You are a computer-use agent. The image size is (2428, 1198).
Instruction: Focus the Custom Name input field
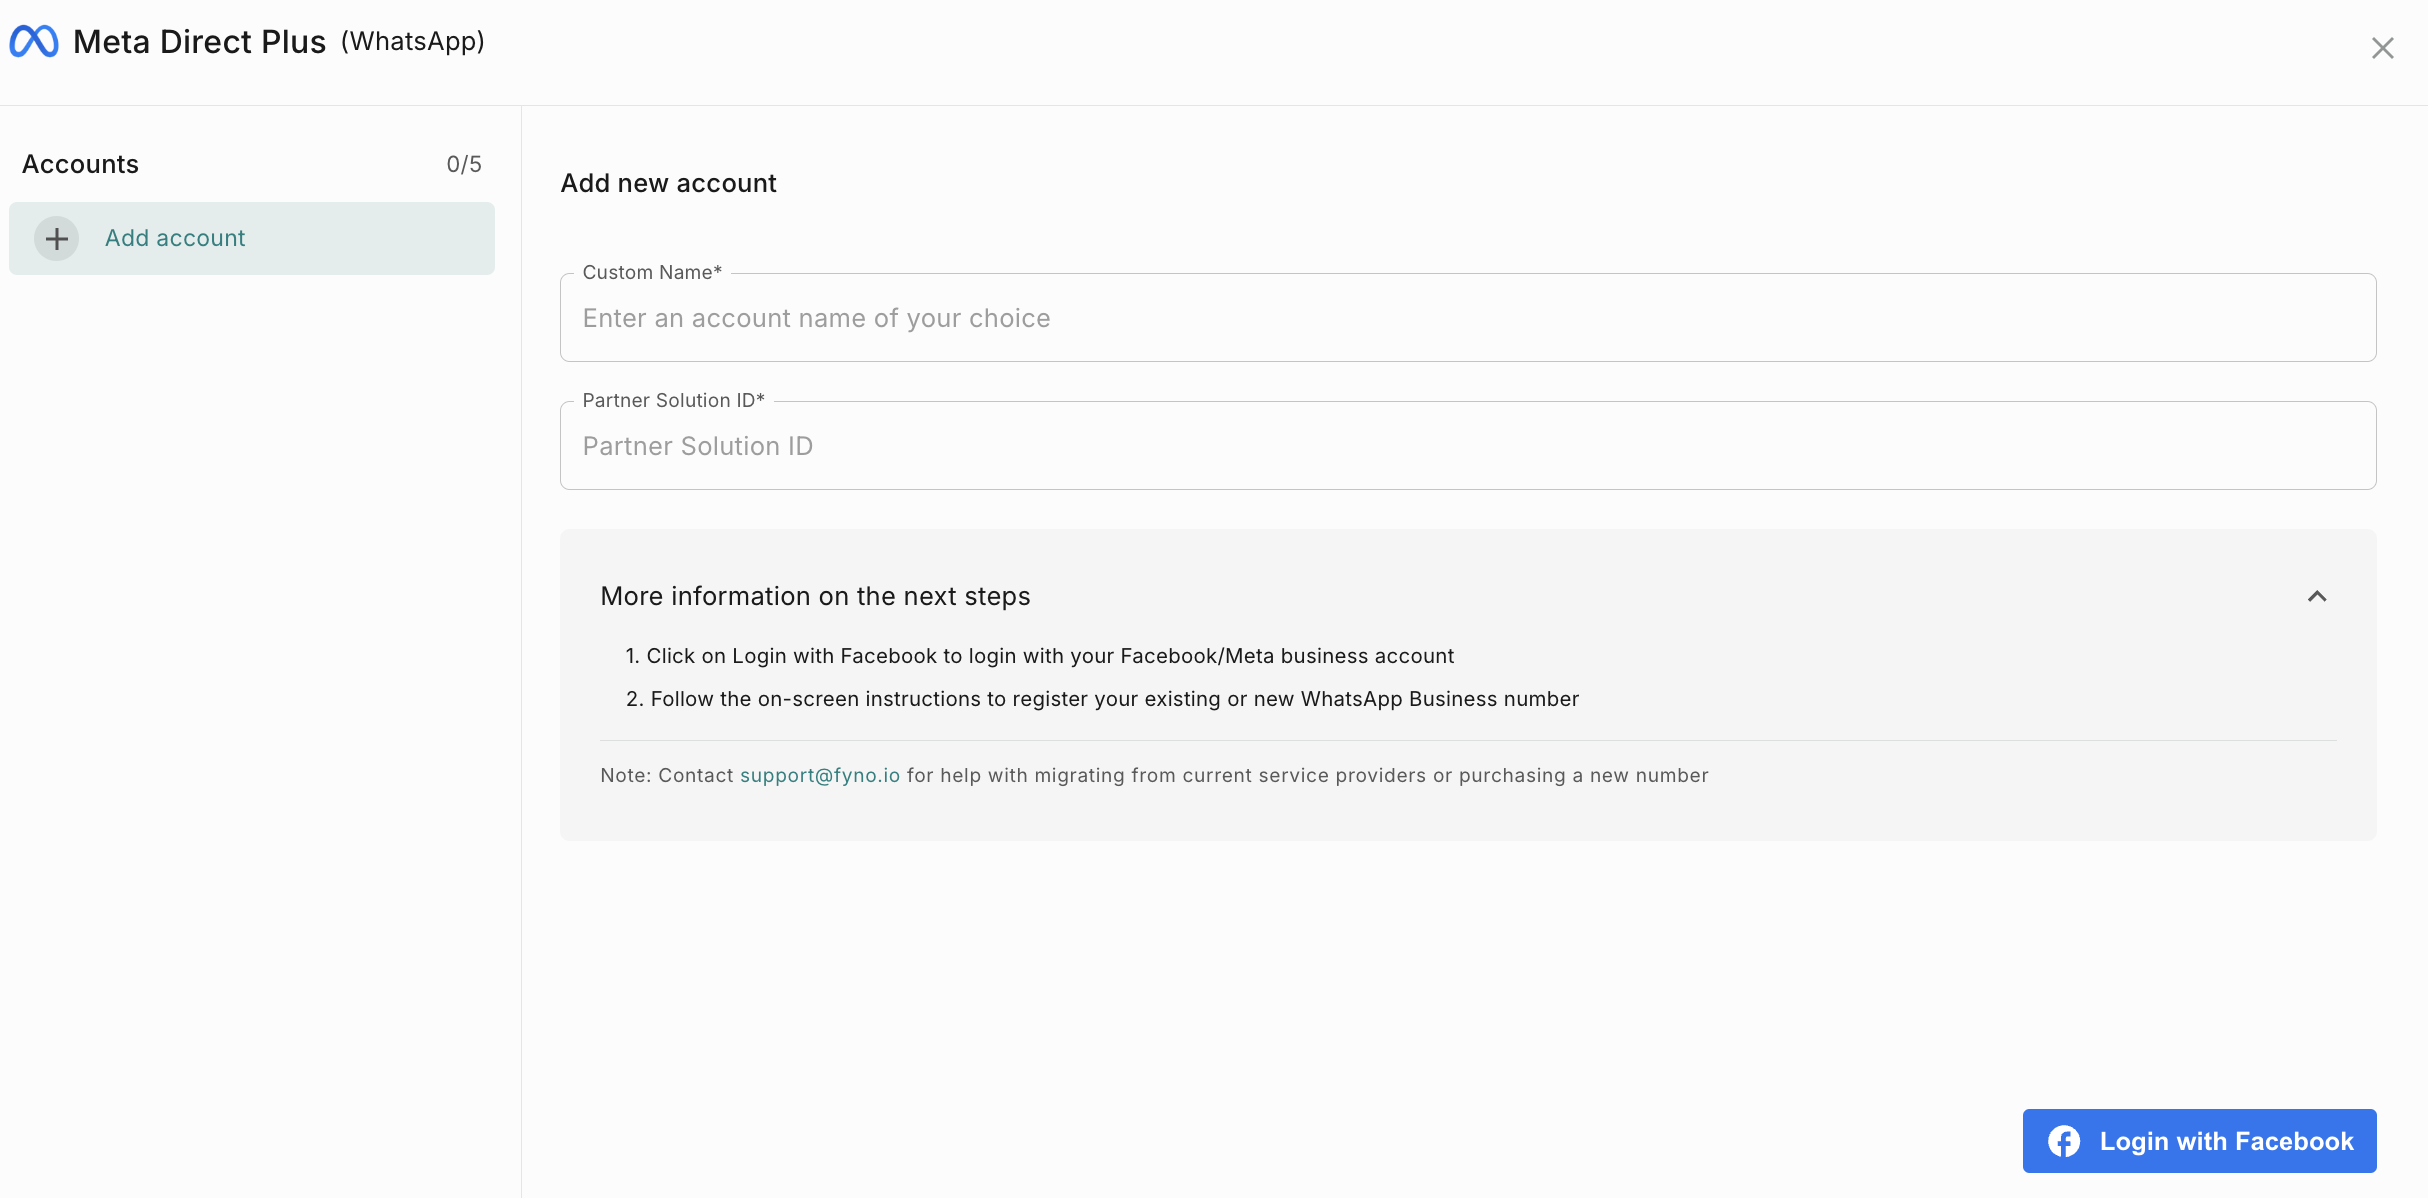[x=1467, y=318]
